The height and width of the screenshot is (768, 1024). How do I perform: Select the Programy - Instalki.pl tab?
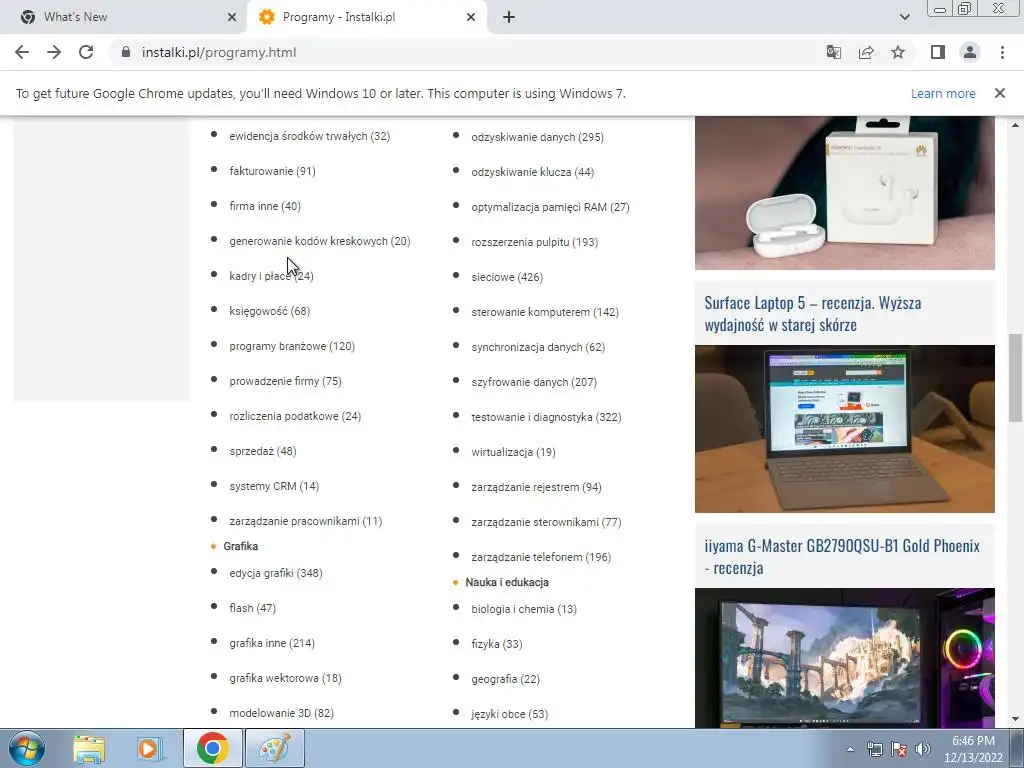[x=367, y=17]
